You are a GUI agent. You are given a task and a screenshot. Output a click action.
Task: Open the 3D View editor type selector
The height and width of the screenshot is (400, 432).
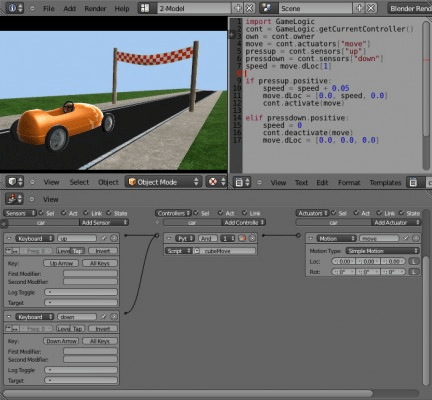tap(15, 182)
